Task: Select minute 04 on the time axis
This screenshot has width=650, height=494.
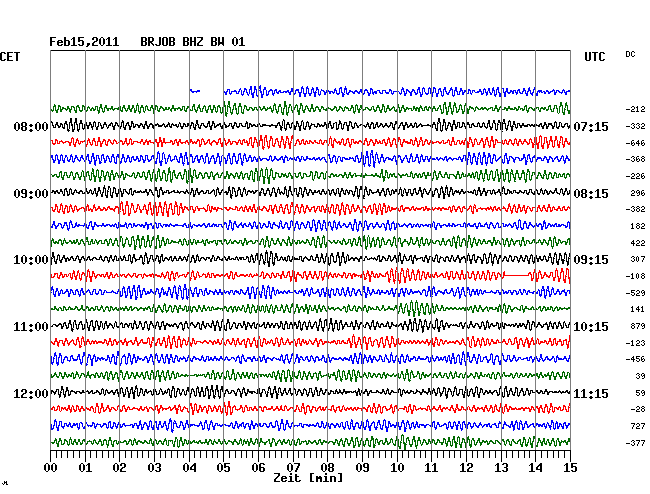Action: point(189,468)
